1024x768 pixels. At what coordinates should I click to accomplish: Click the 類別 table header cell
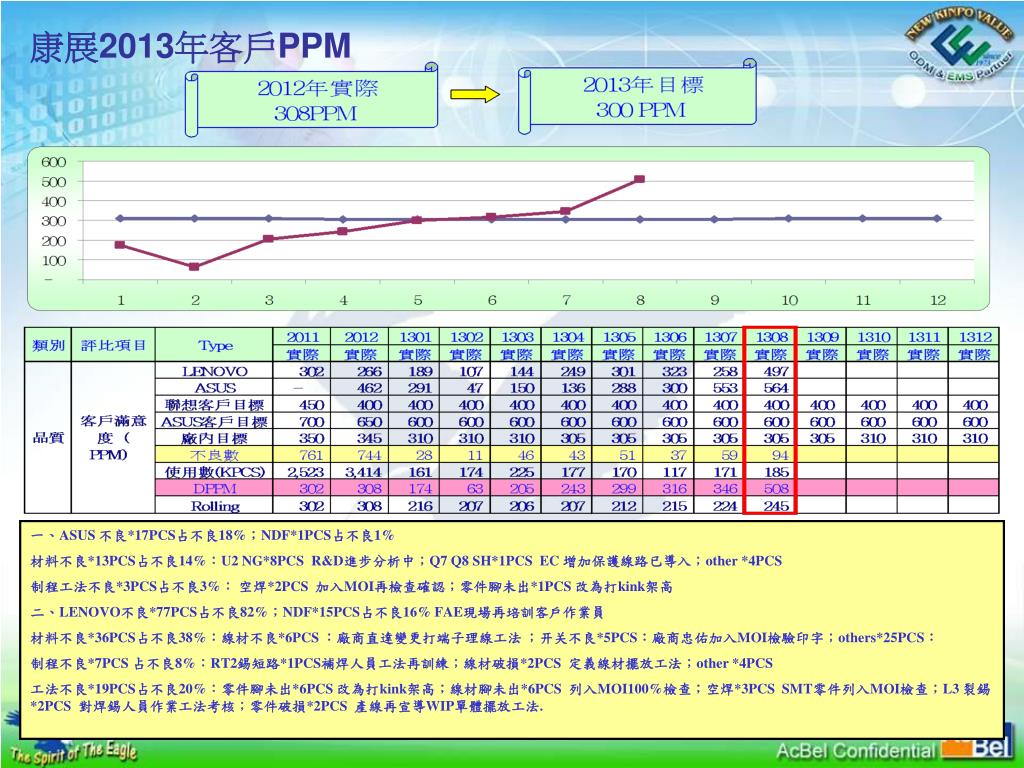click(x=48, y=345)
